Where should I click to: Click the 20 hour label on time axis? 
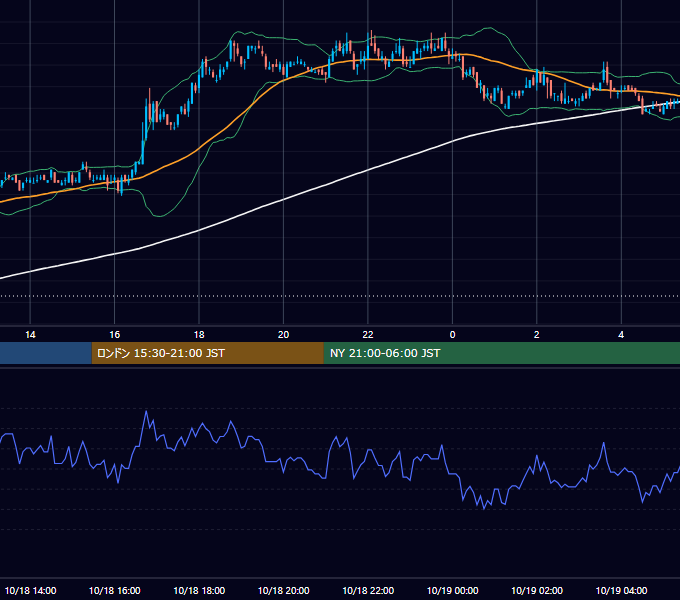(x=283, y=335)
